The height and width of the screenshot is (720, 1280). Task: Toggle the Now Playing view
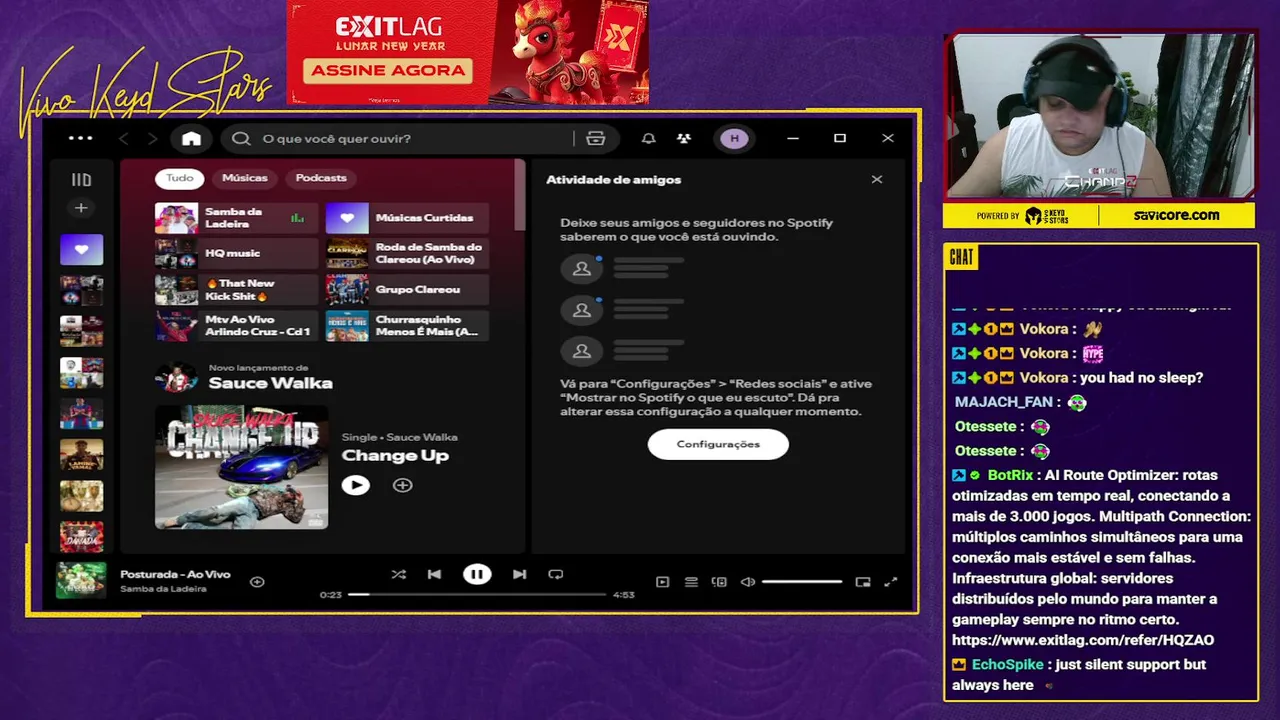662,581
